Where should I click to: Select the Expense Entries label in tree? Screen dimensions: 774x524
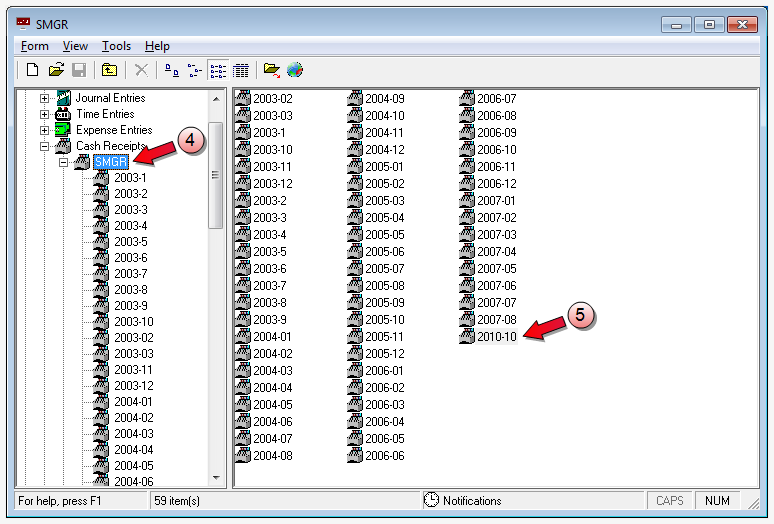point(114,130)
